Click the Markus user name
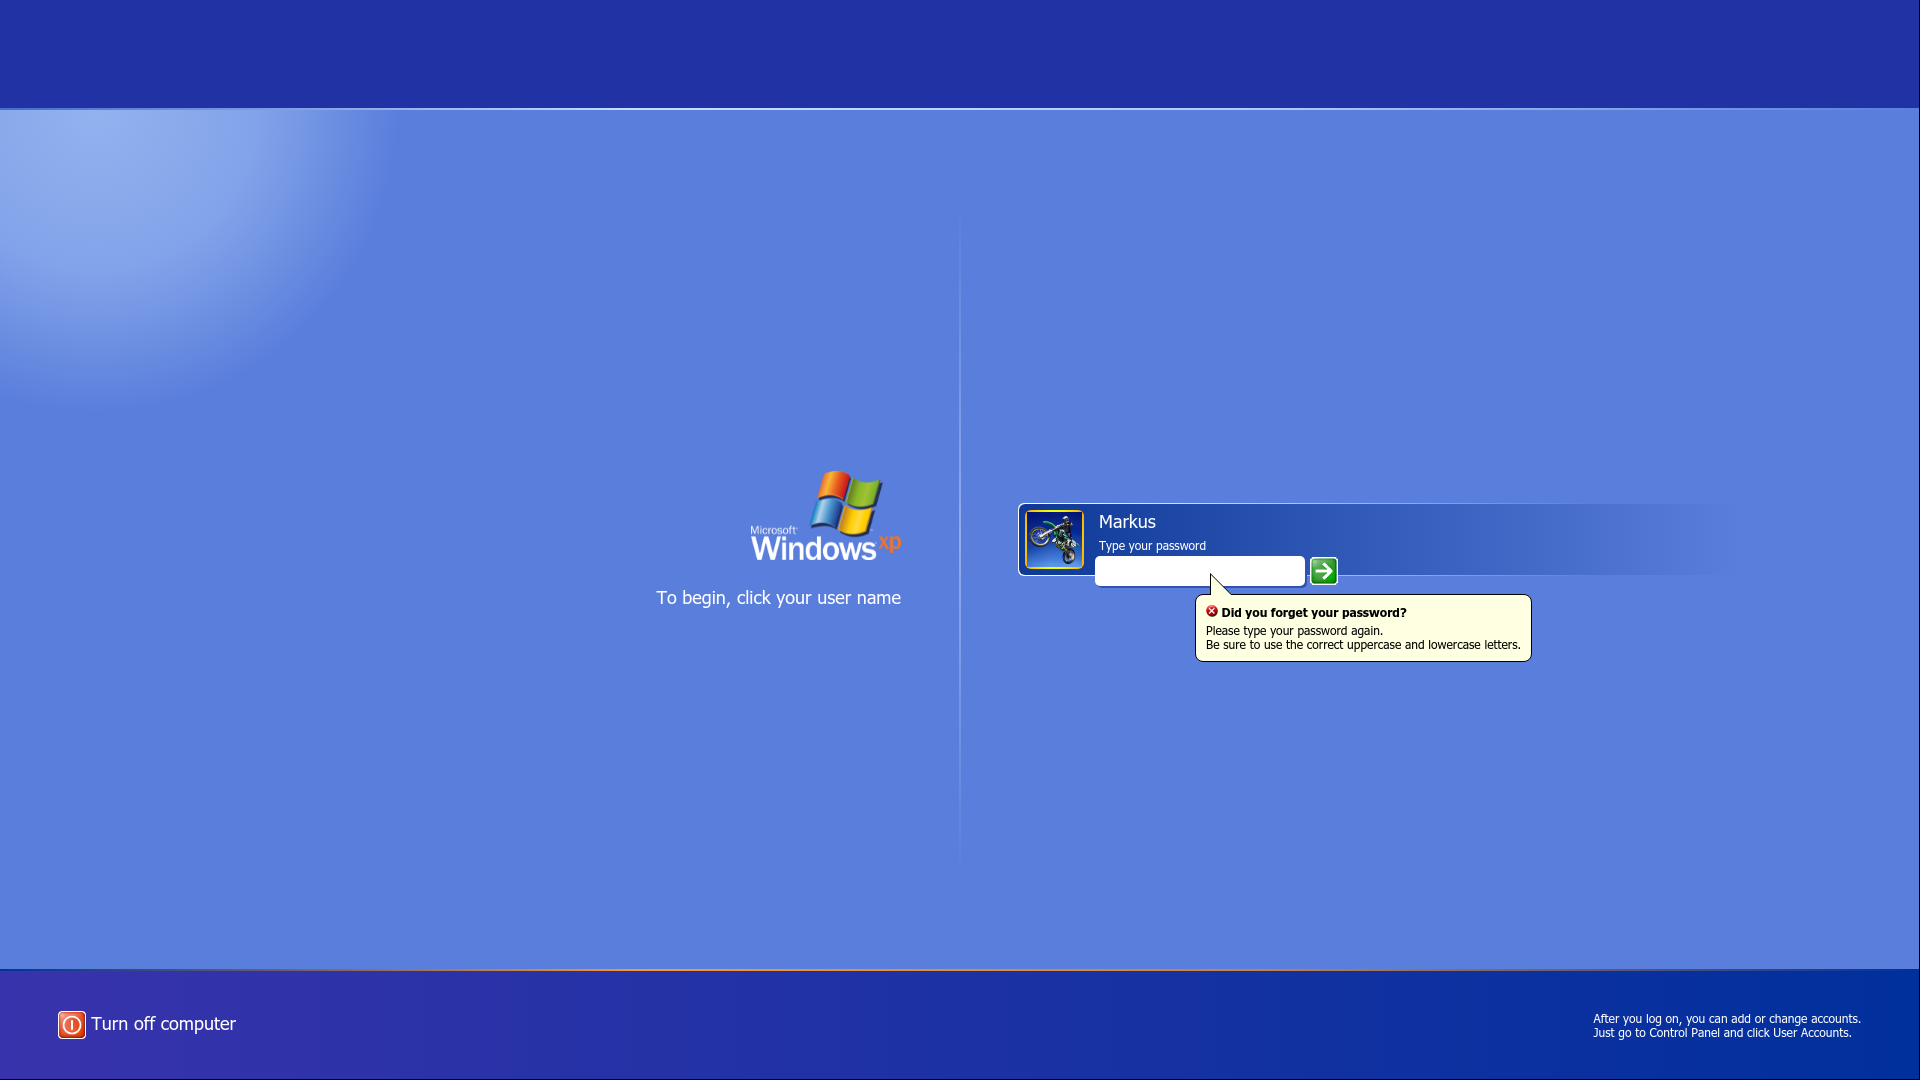1920x1080 pixels. [x=1127, y=522]
